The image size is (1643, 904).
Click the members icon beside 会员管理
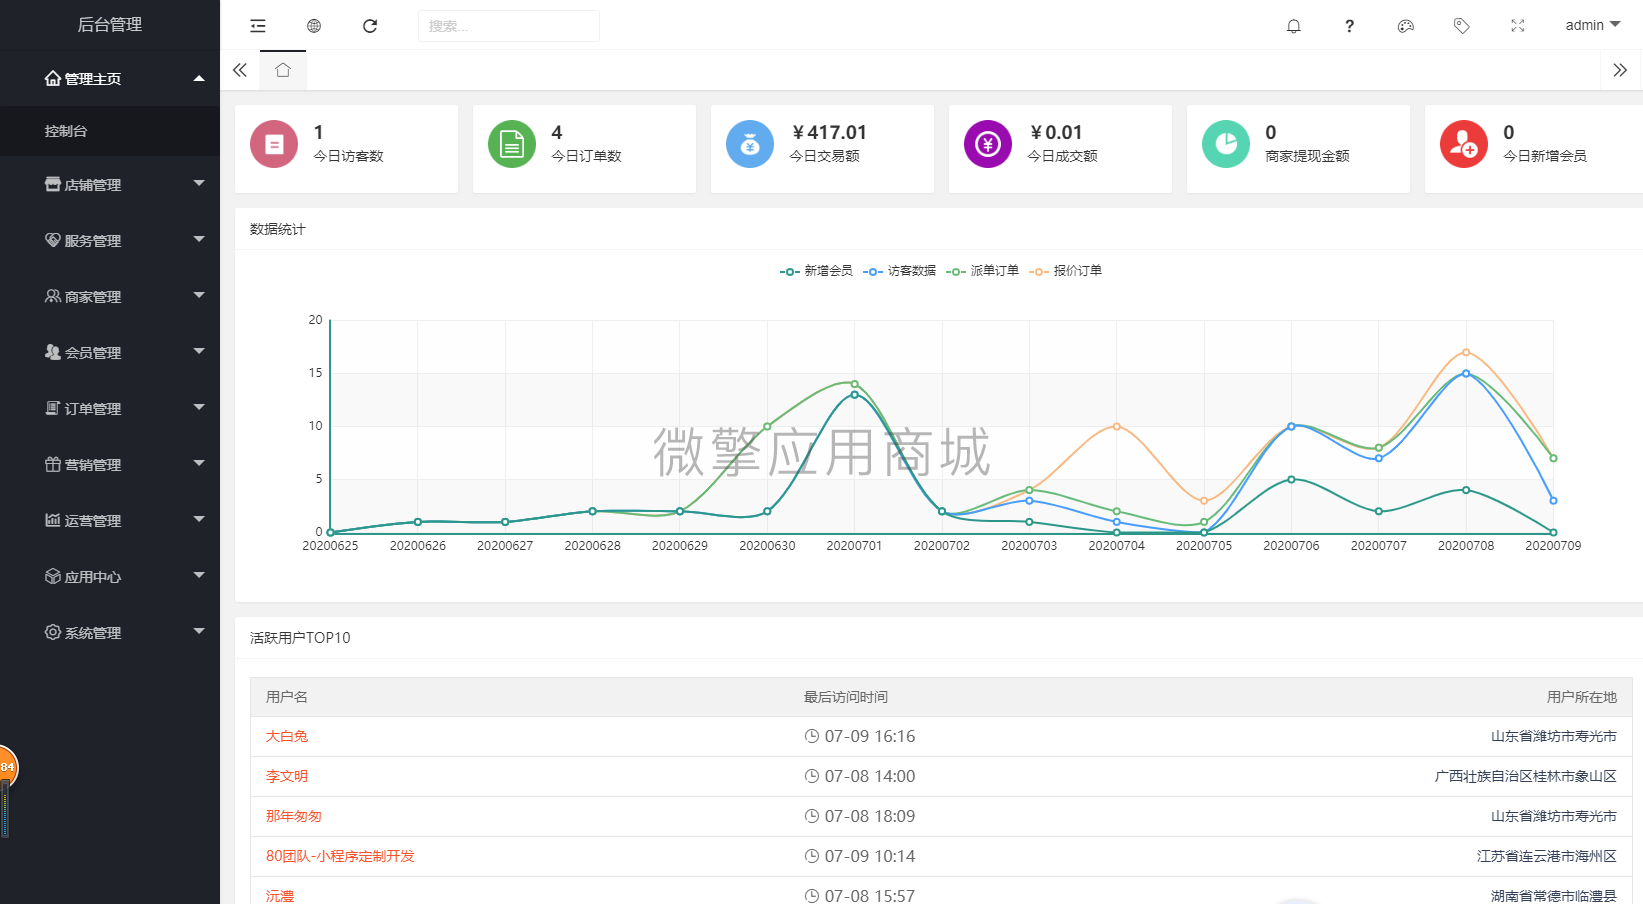coord(53,352)
